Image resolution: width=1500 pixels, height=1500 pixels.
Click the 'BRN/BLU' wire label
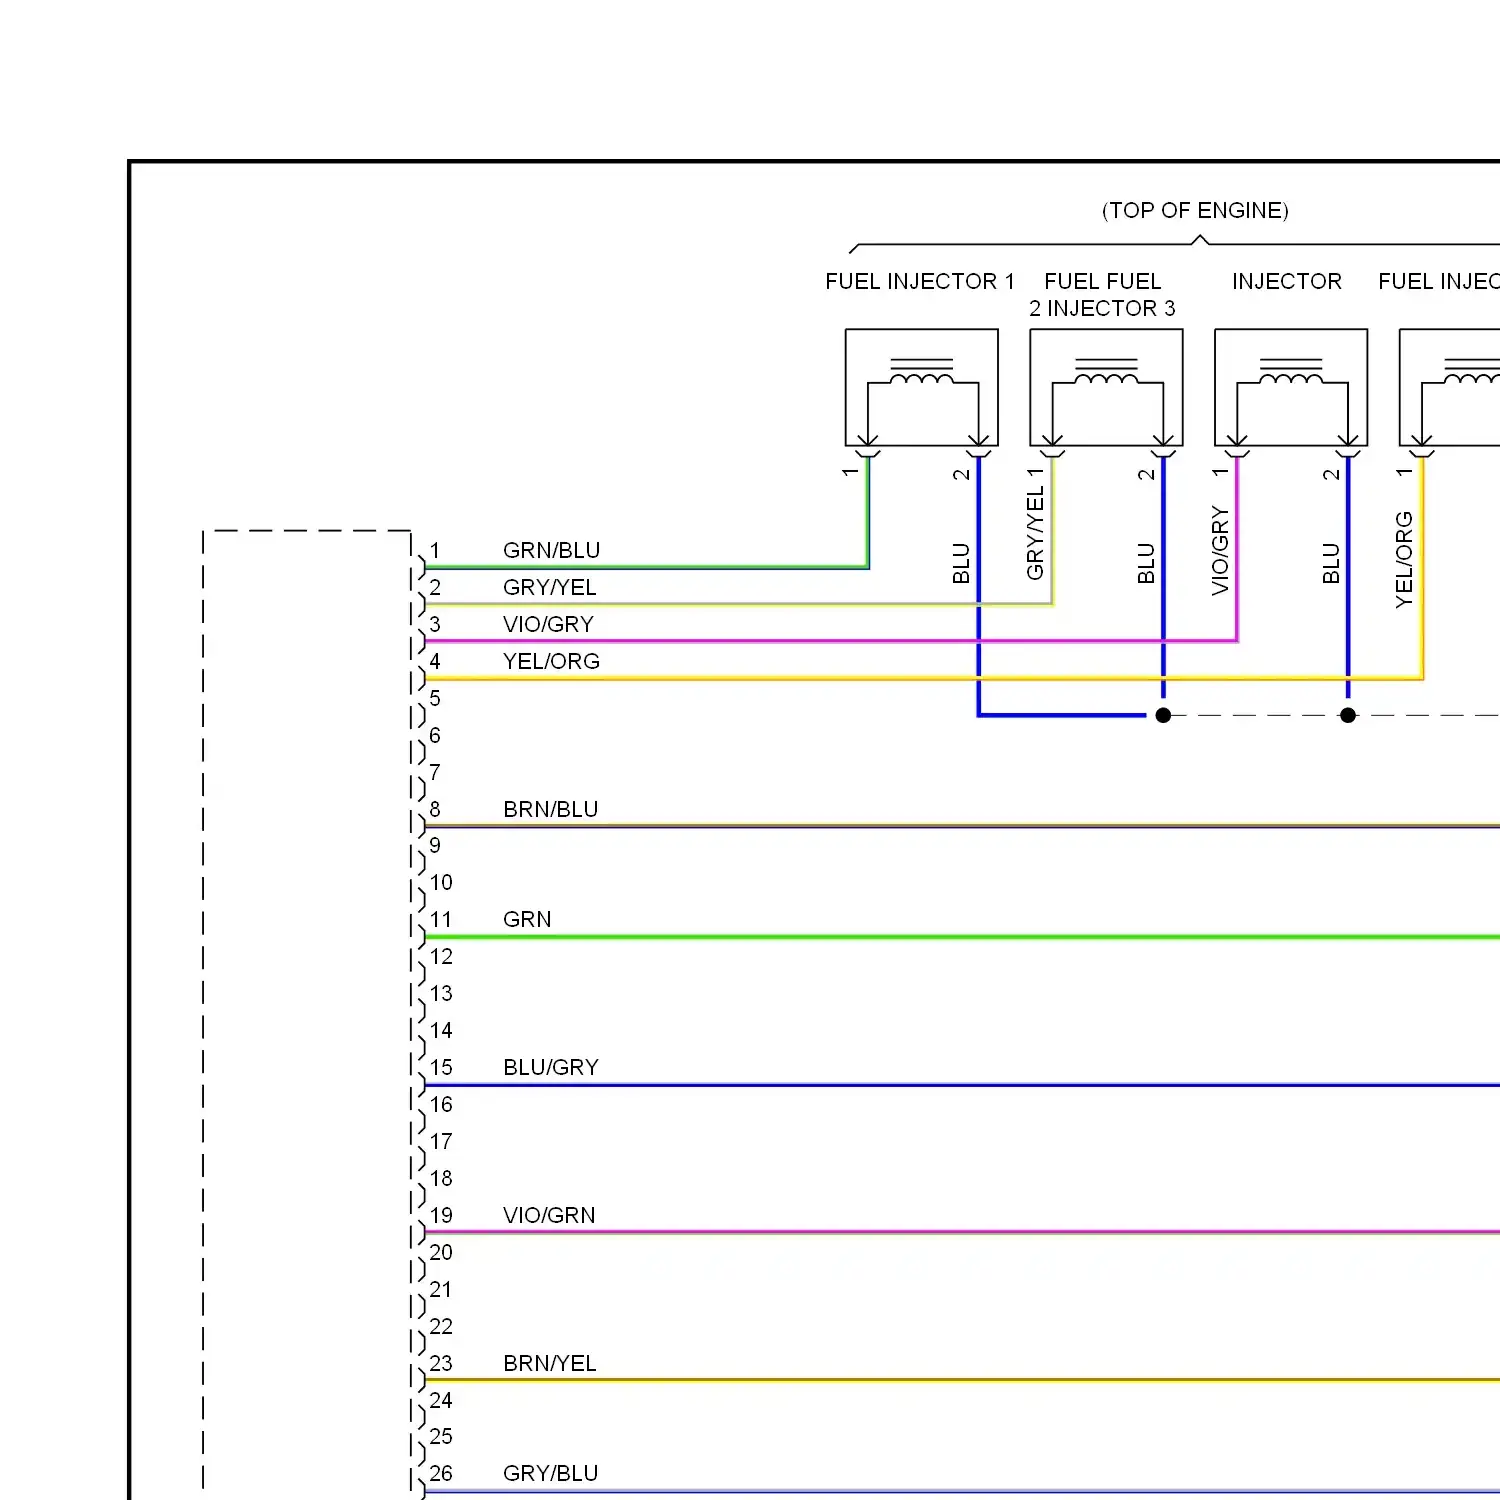(x=550, y=809)
